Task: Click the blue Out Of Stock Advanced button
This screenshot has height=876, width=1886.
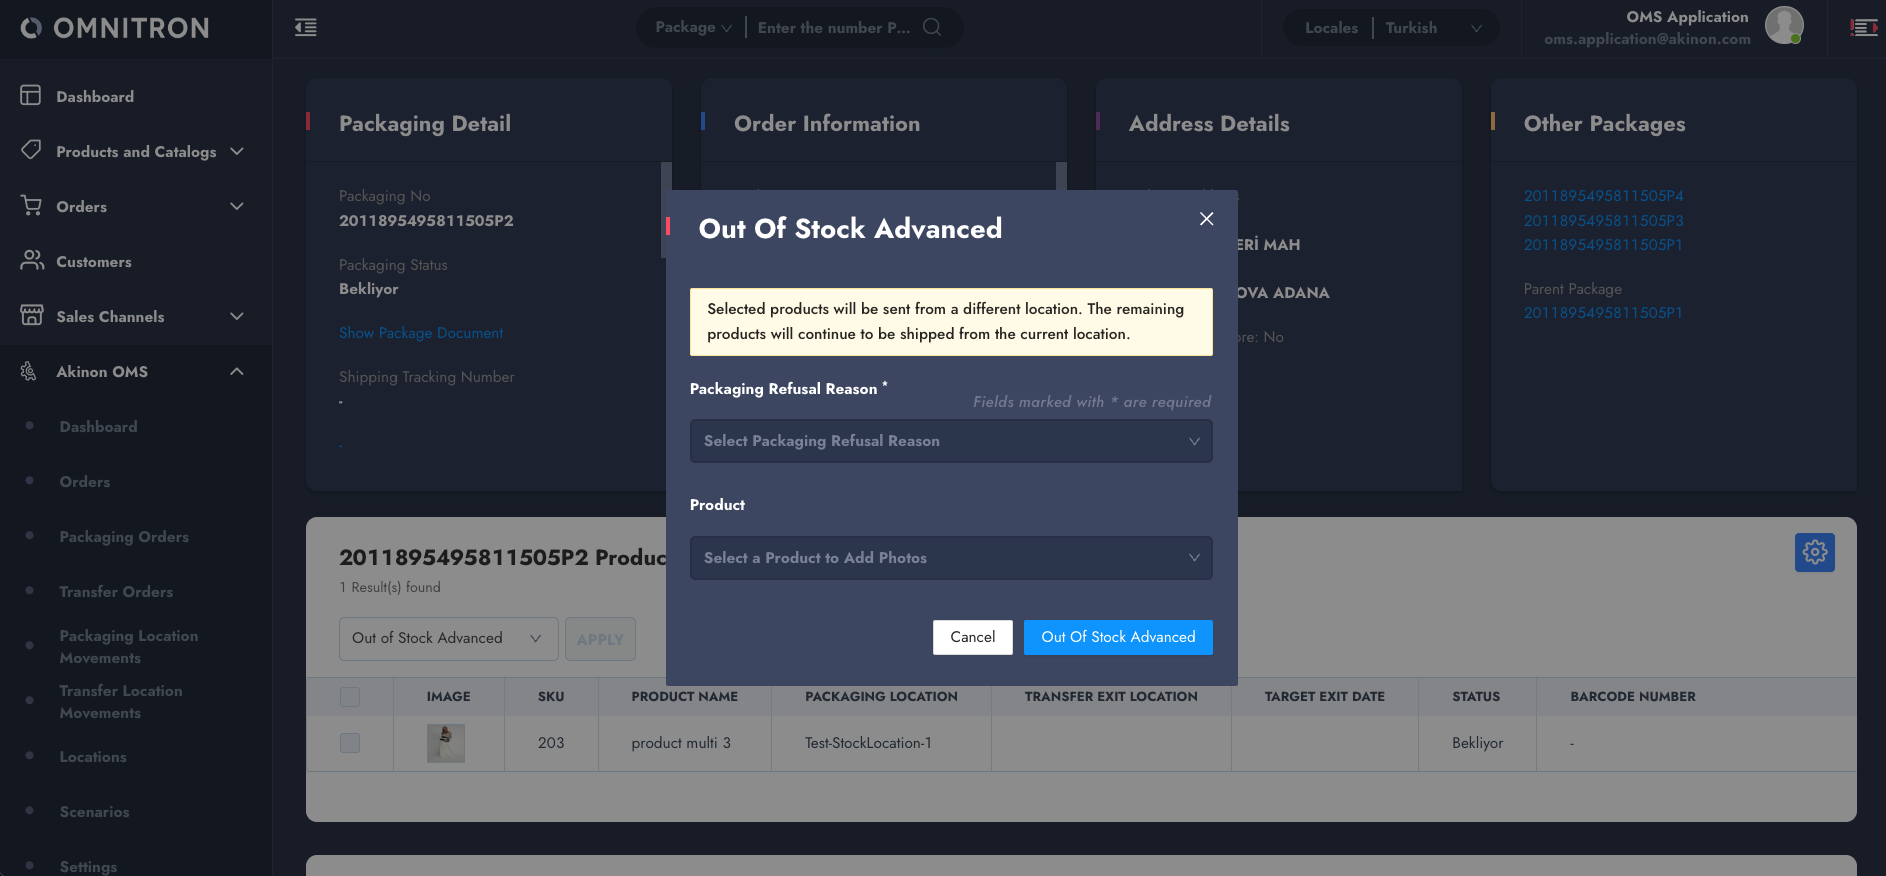Action: (x=1117, y=637)
